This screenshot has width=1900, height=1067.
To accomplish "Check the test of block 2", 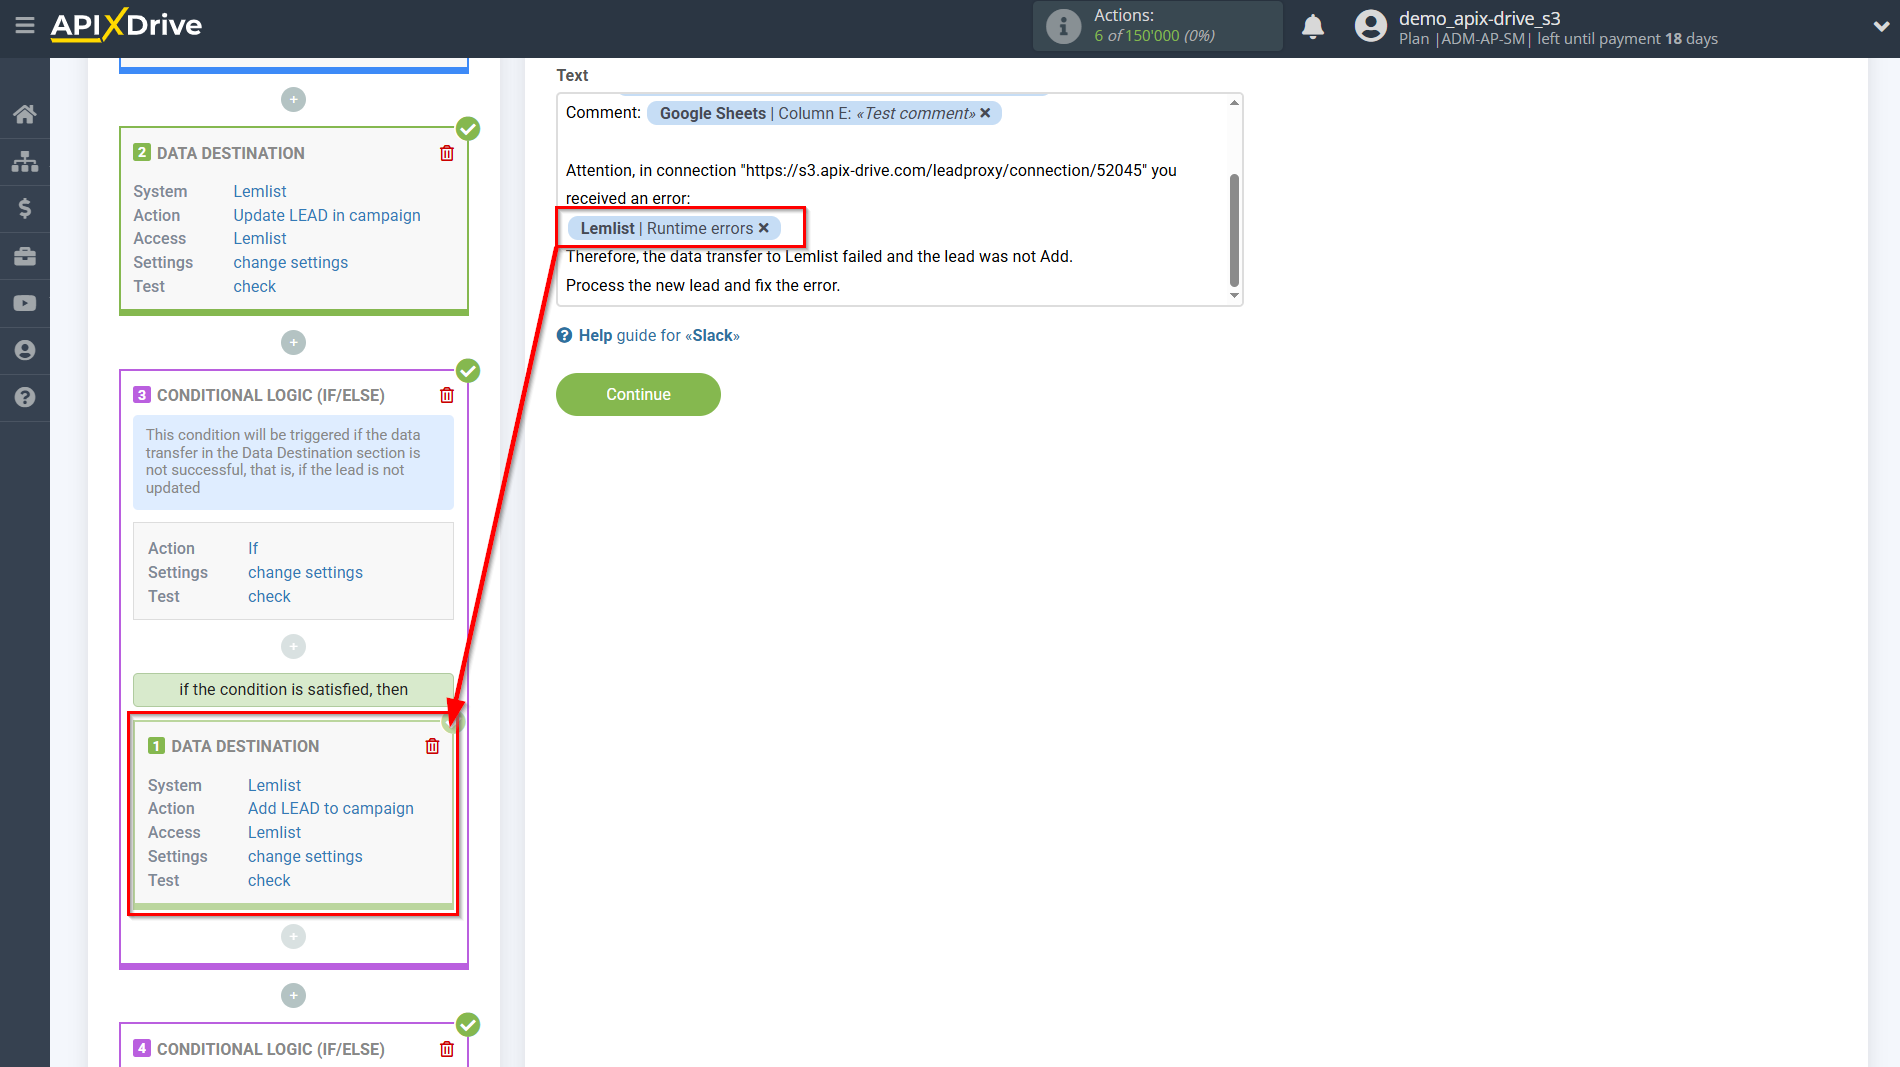I will coord(255,286).
